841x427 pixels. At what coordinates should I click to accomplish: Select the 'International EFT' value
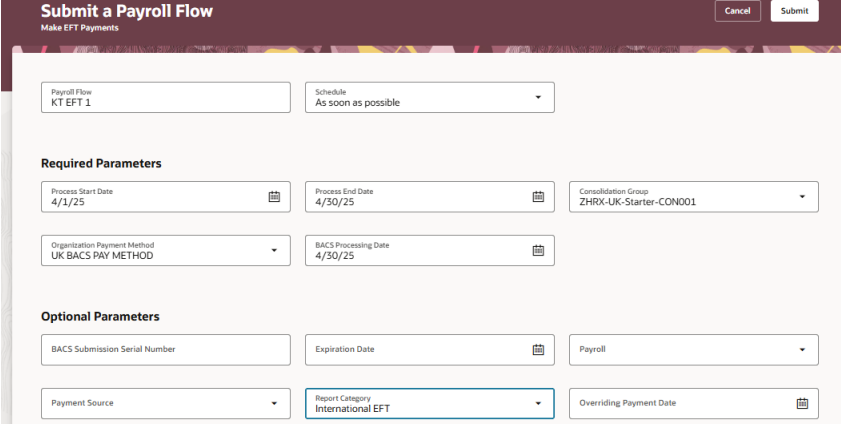[x=352, y=409]
